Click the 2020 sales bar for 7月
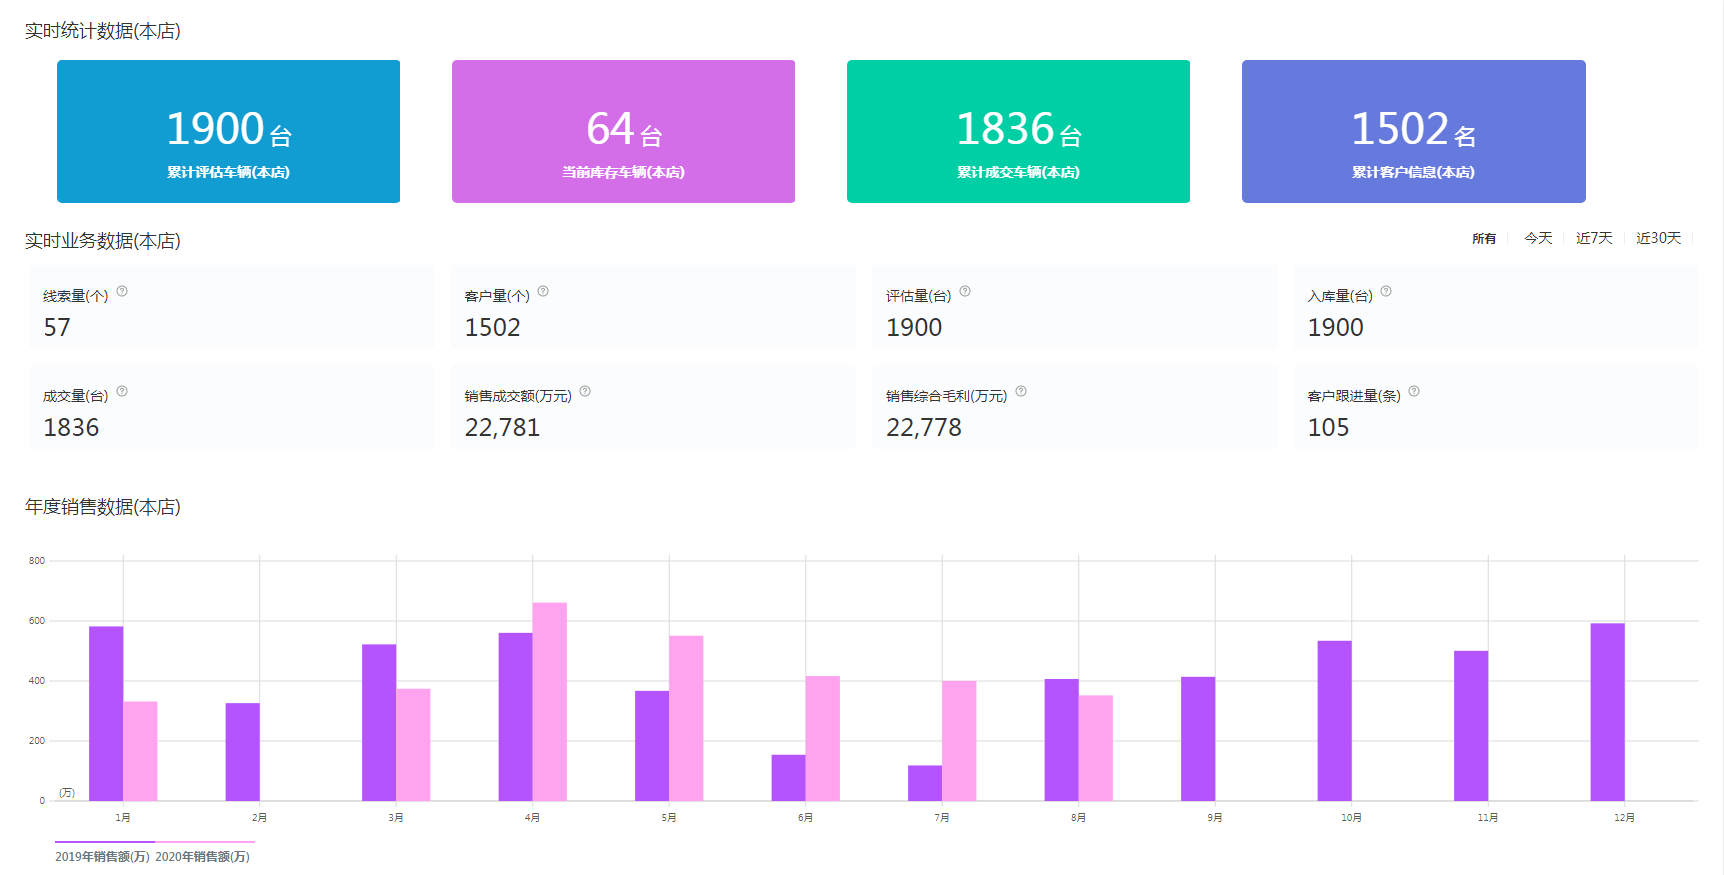This screenshot has height=875, width=1724. click(x=959, y=741)
